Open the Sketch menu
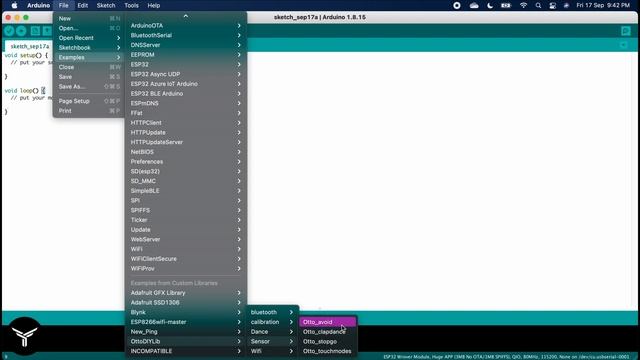 [x=106, y=5]
